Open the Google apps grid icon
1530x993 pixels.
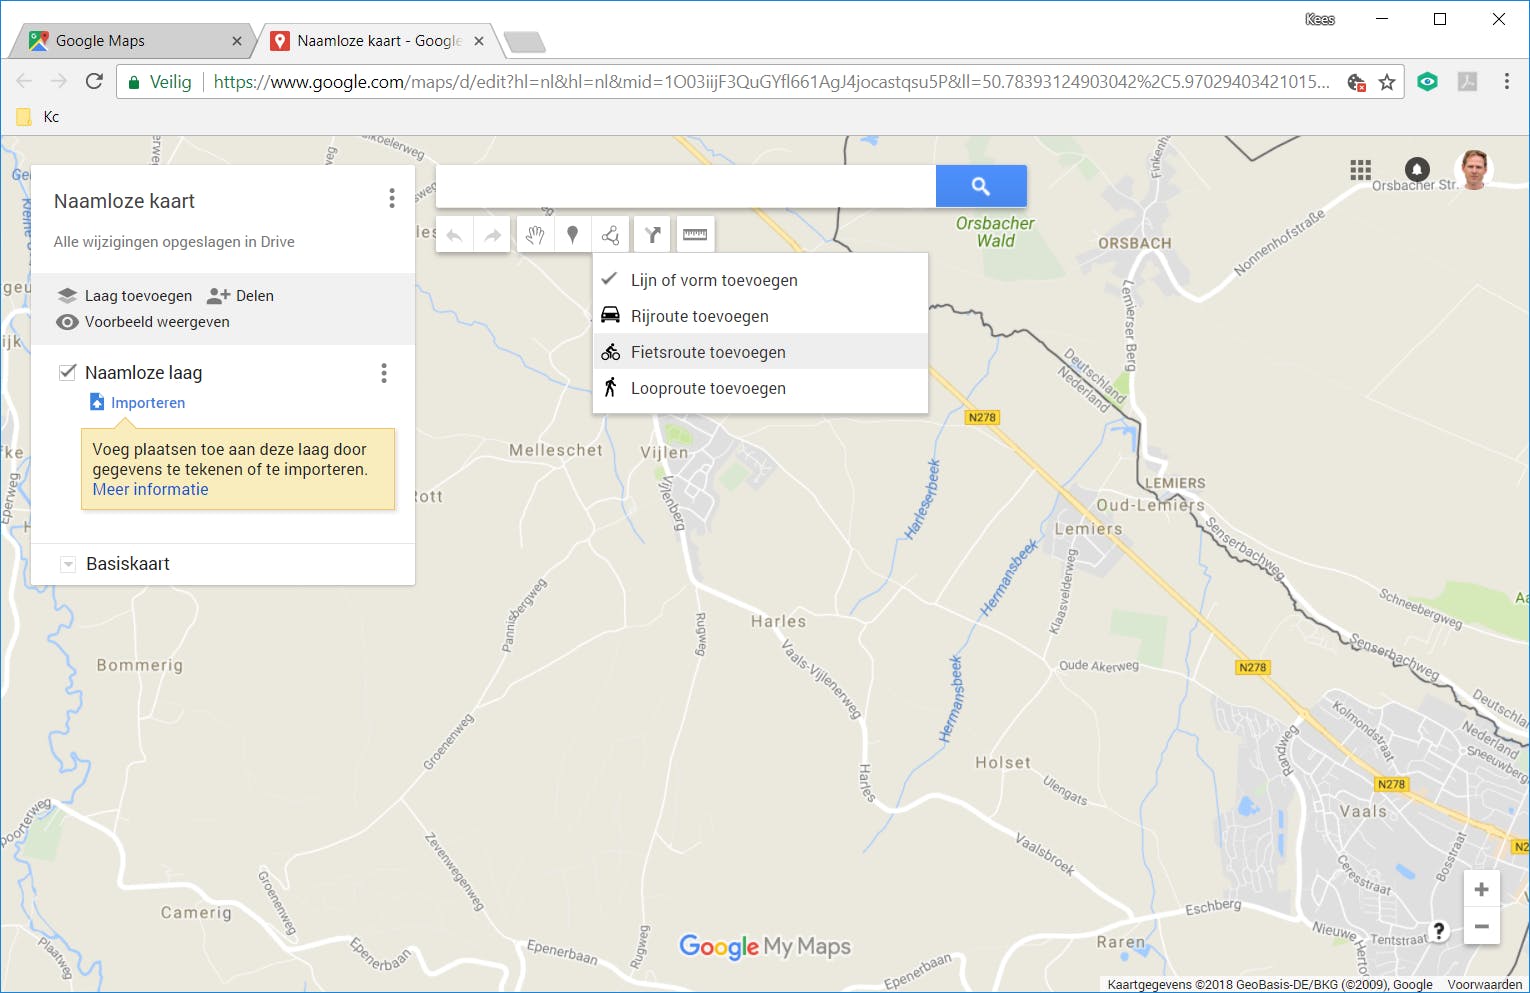point(1360,170)
